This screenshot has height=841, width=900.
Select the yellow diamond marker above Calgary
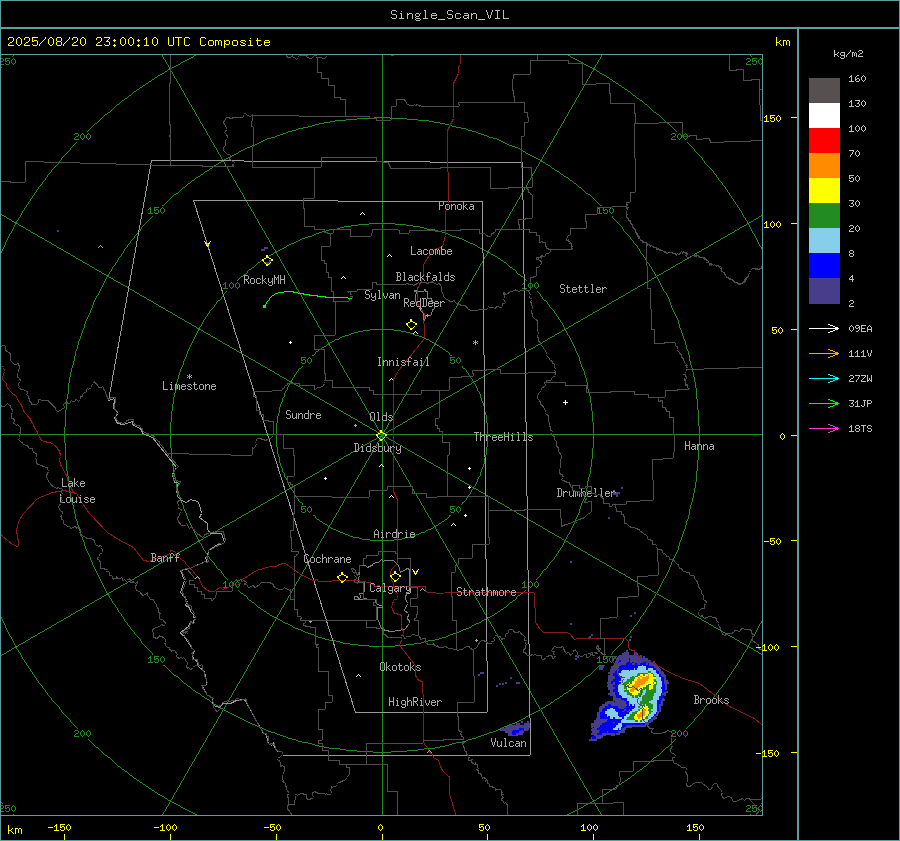click(395, 576)
